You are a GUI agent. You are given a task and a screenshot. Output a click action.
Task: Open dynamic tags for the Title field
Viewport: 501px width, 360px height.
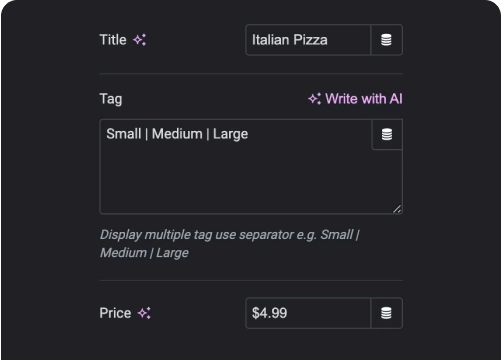coord(386,40)
